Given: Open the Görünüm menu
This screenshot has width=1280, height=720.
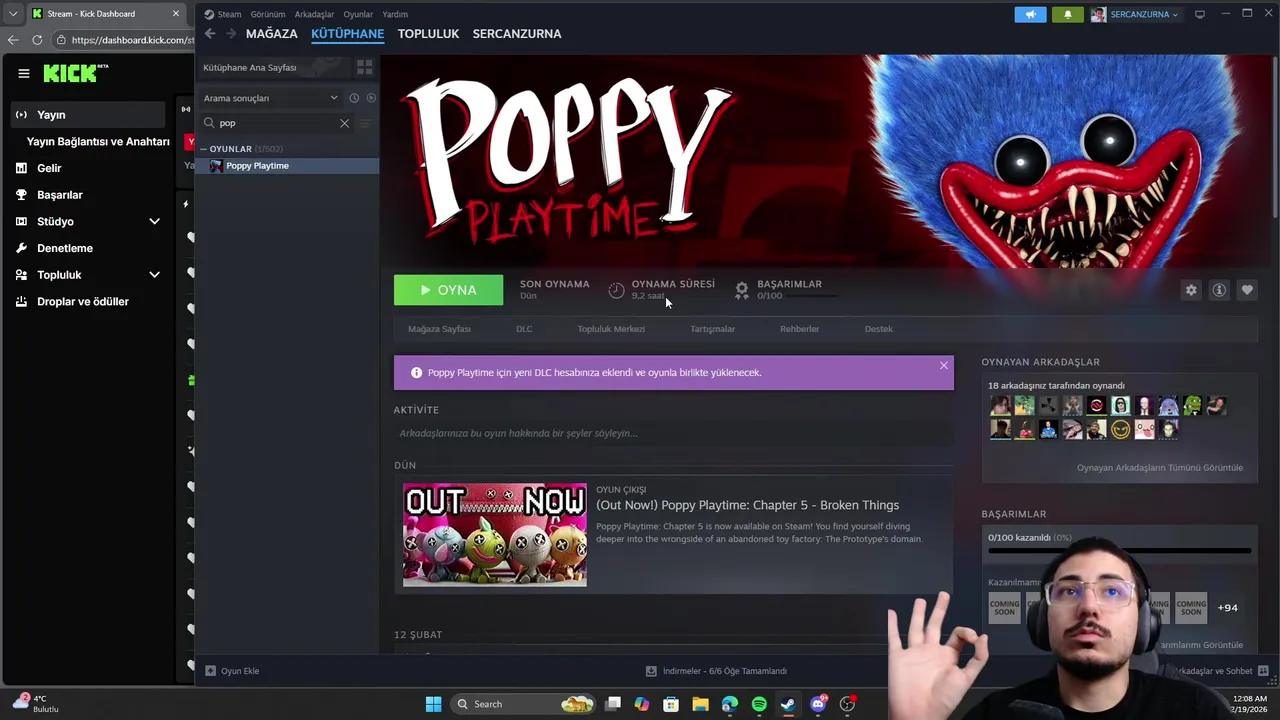Looking at the screenshot, I should point(267,14).
